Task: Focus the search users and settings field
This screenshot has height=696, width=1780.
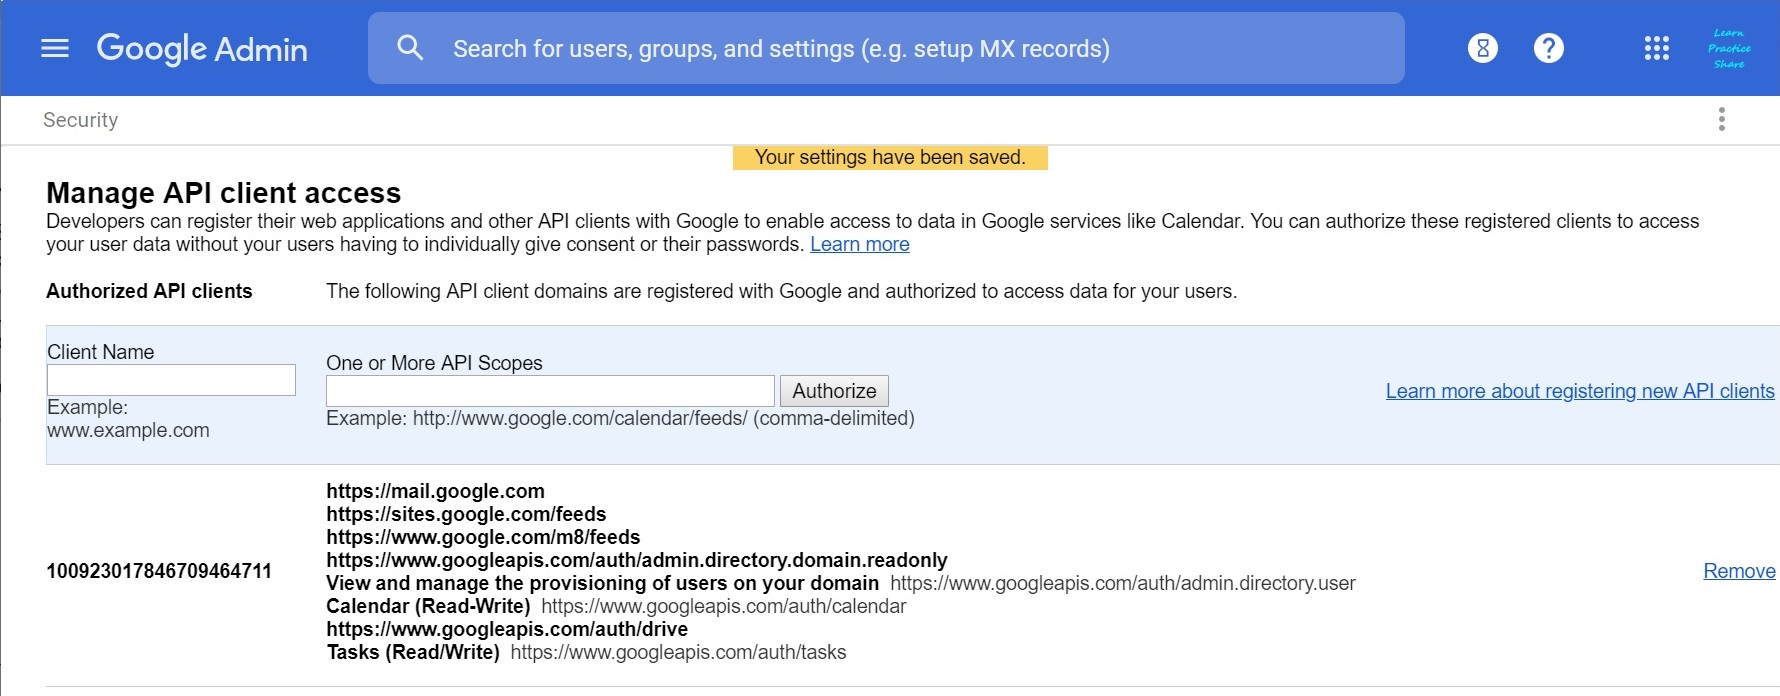Action: coord(886,48)
